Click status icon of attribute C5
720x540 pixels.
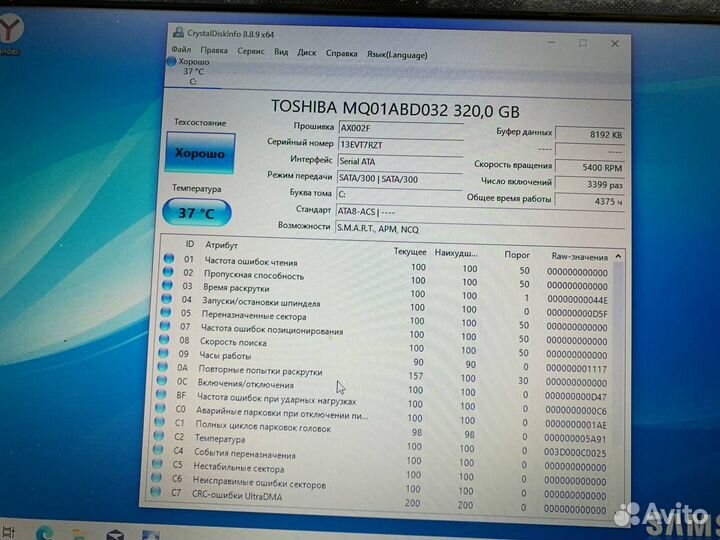157,464
